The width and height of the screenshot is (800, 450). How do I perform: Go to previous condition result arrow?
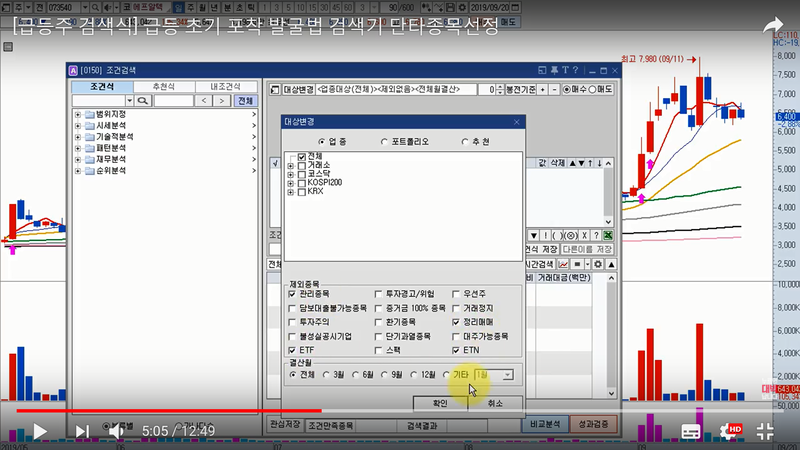coord(204,101)
